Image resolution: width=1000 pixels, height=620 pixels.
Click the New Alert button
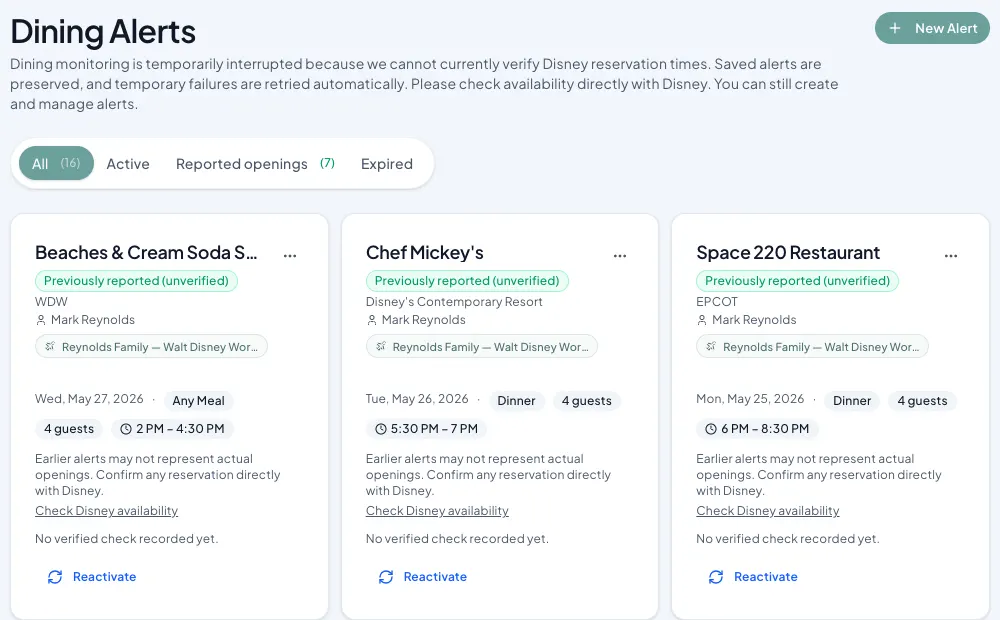click(932, 28)
